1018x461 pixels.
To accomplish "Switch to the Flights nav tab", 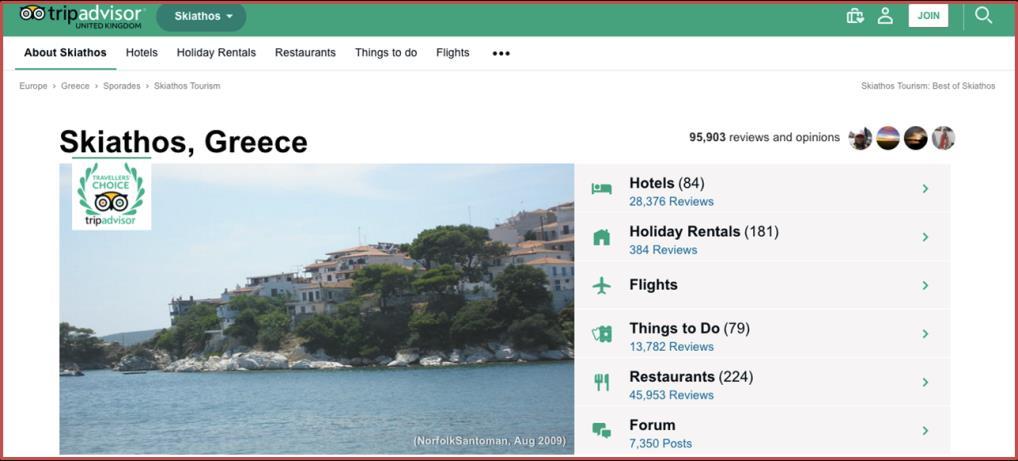I will point(453,53).
